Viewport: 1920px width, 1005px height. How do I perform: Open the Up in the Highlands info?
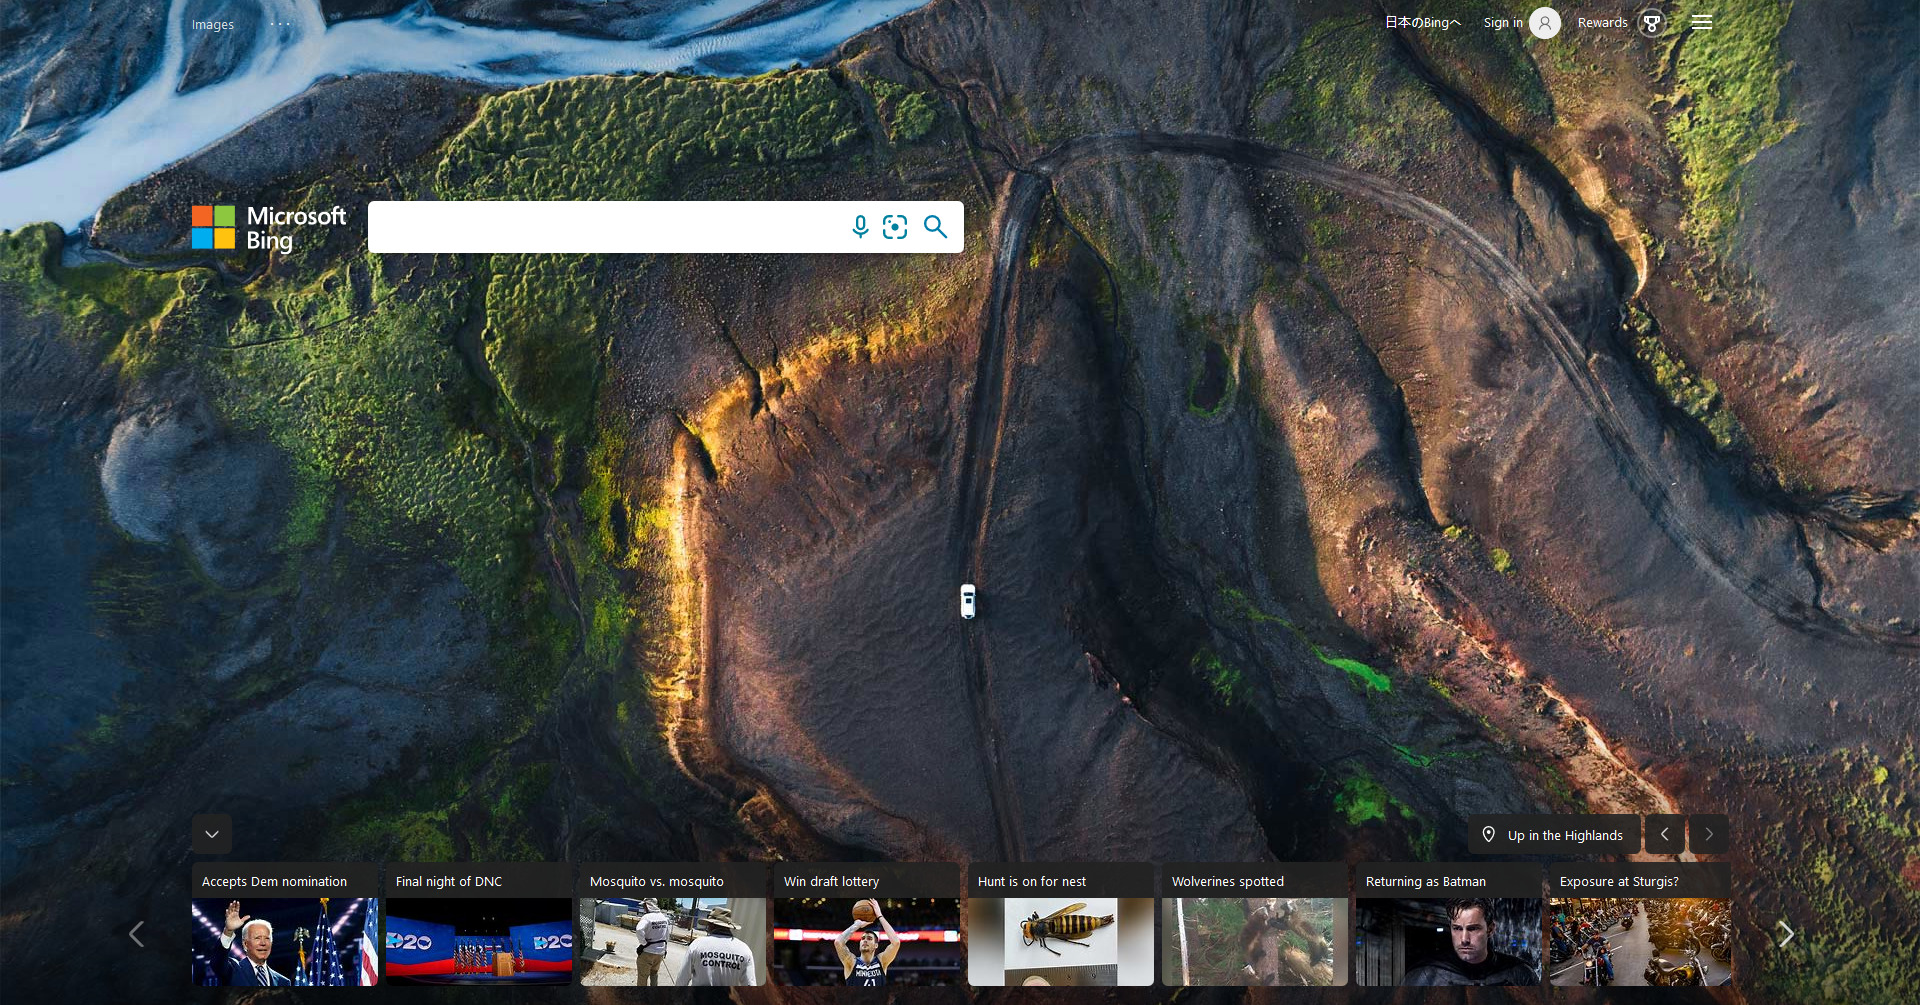(1565, 836)
